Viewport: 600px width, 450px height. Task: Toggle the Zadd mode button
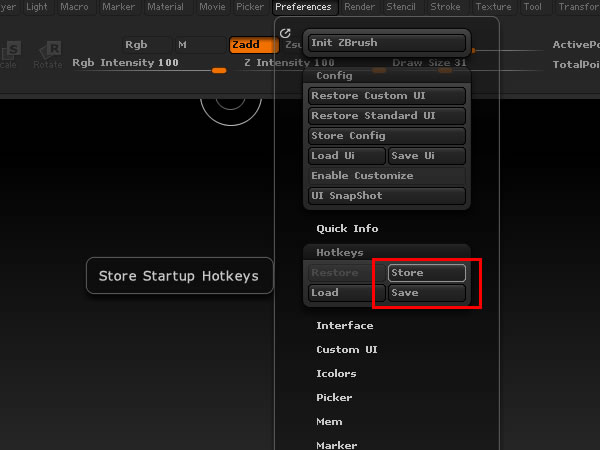[254, 45]
